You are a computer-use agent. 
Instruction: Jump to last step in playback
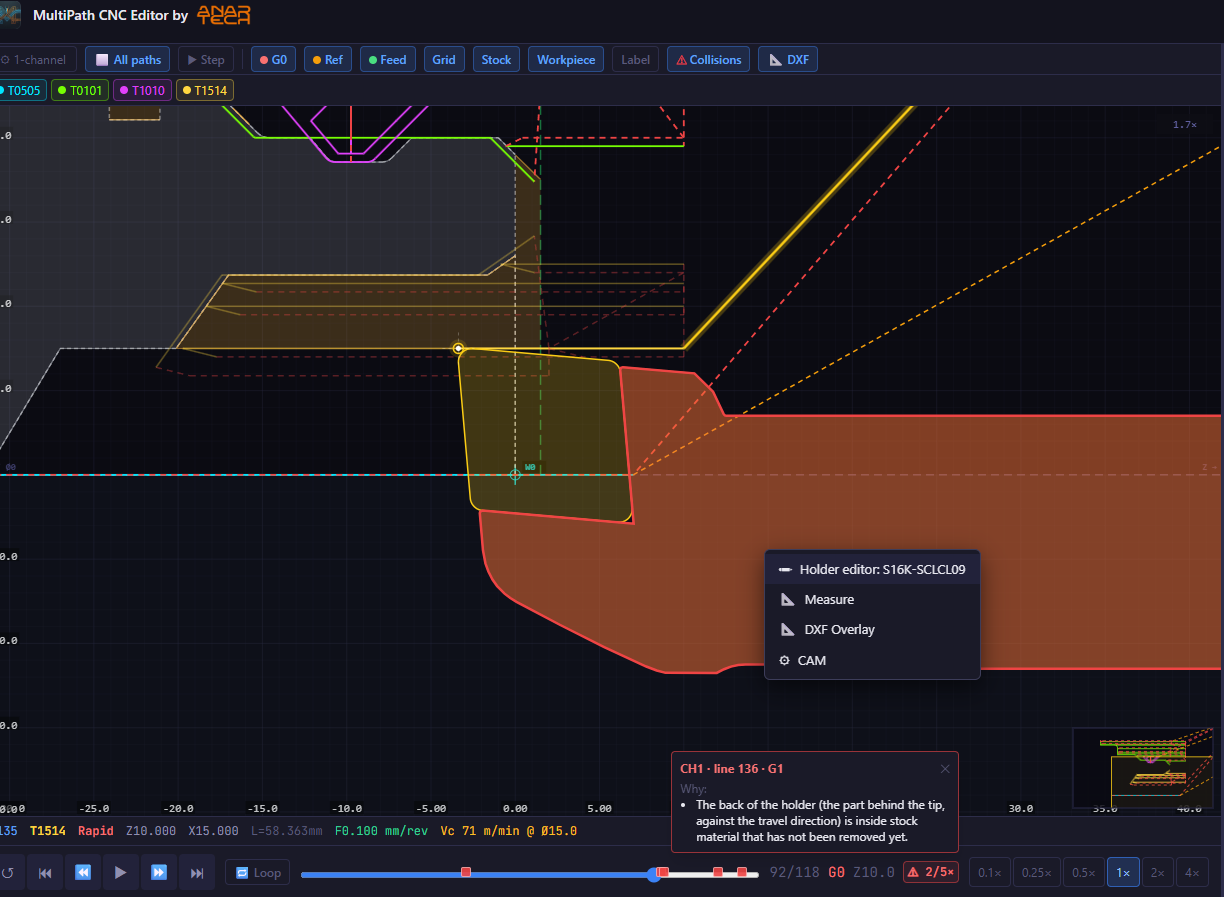(x=197, y=873)
